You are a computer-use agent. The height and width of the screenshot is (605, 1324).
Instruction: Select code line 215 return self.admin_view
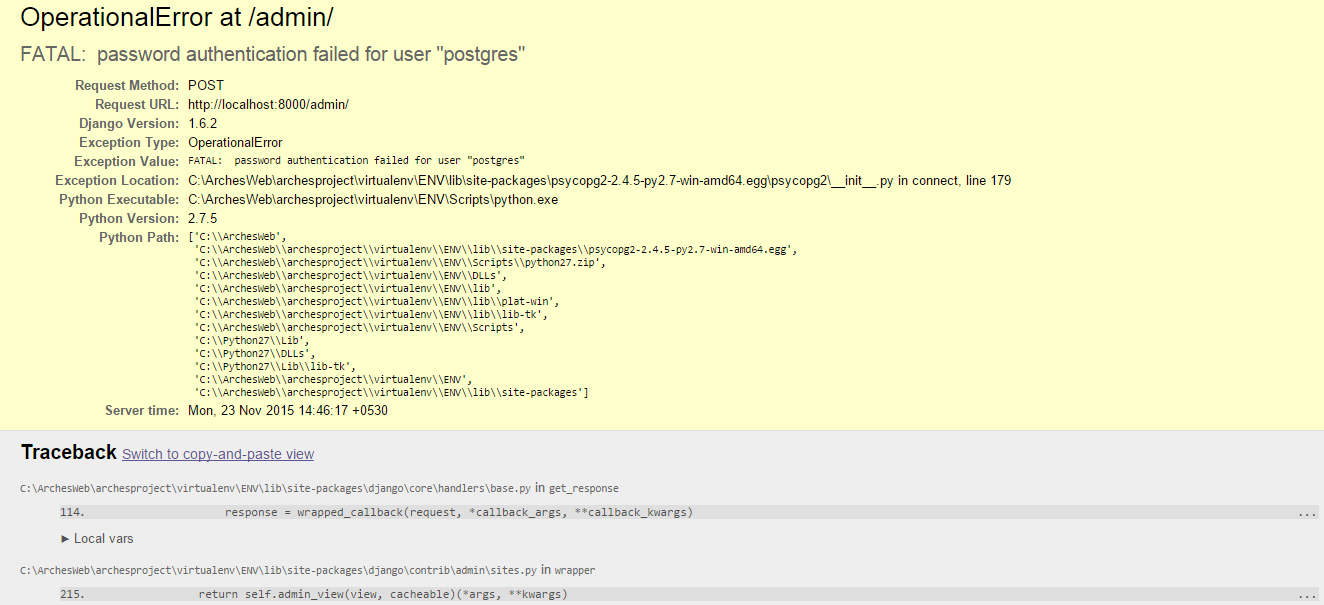click(x=690, y=594)
